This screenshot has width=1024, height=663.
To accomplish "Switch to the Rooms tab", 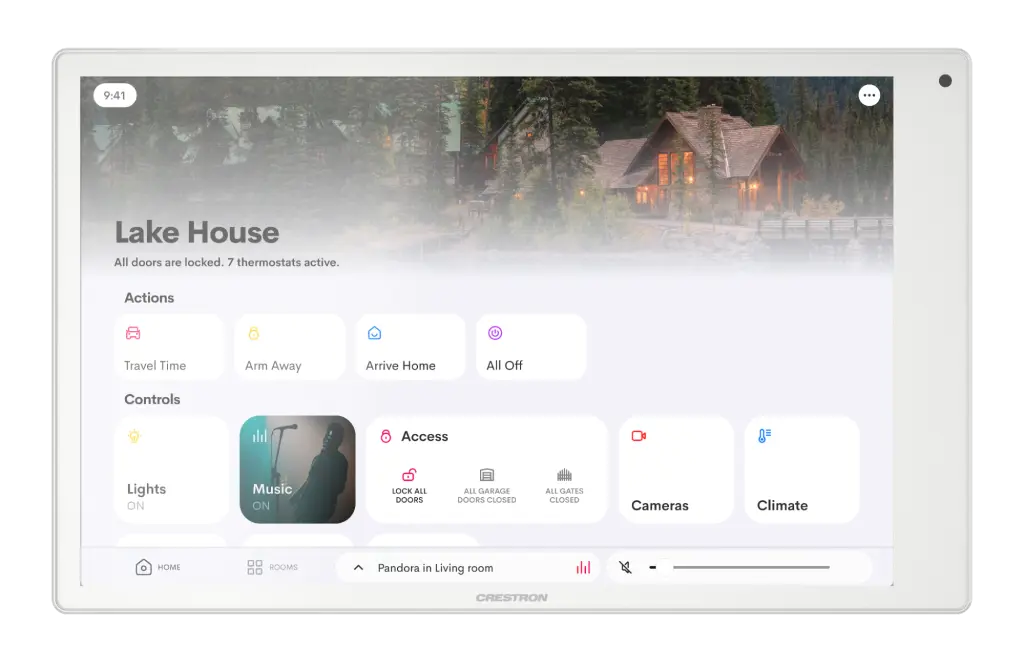I will pos(272,567).
